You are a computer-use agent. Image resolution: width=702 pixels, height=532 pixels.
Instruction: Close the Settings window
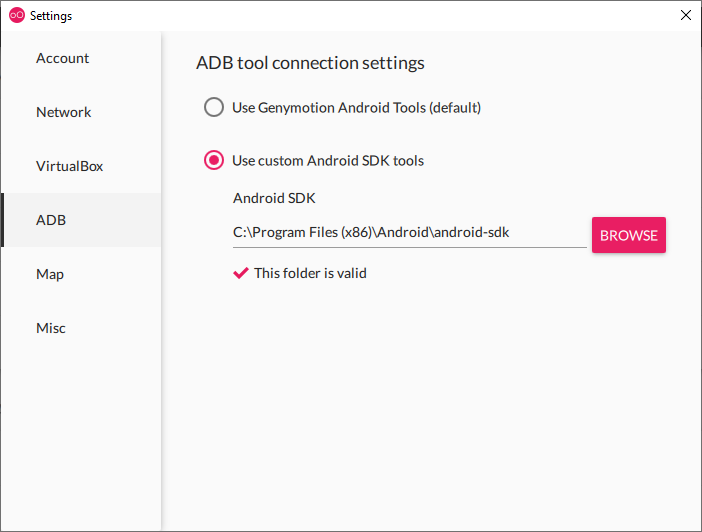pos(685,15)
